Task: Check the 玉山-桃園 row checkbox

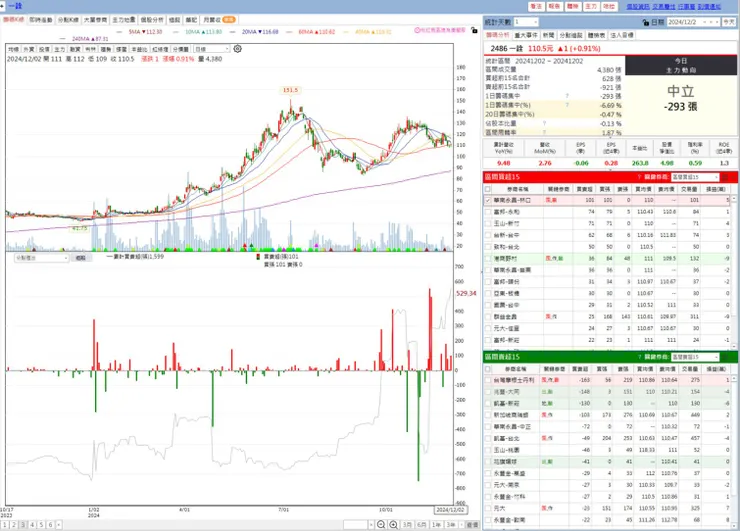Action: pyautogui.click(x=488, y=450)
